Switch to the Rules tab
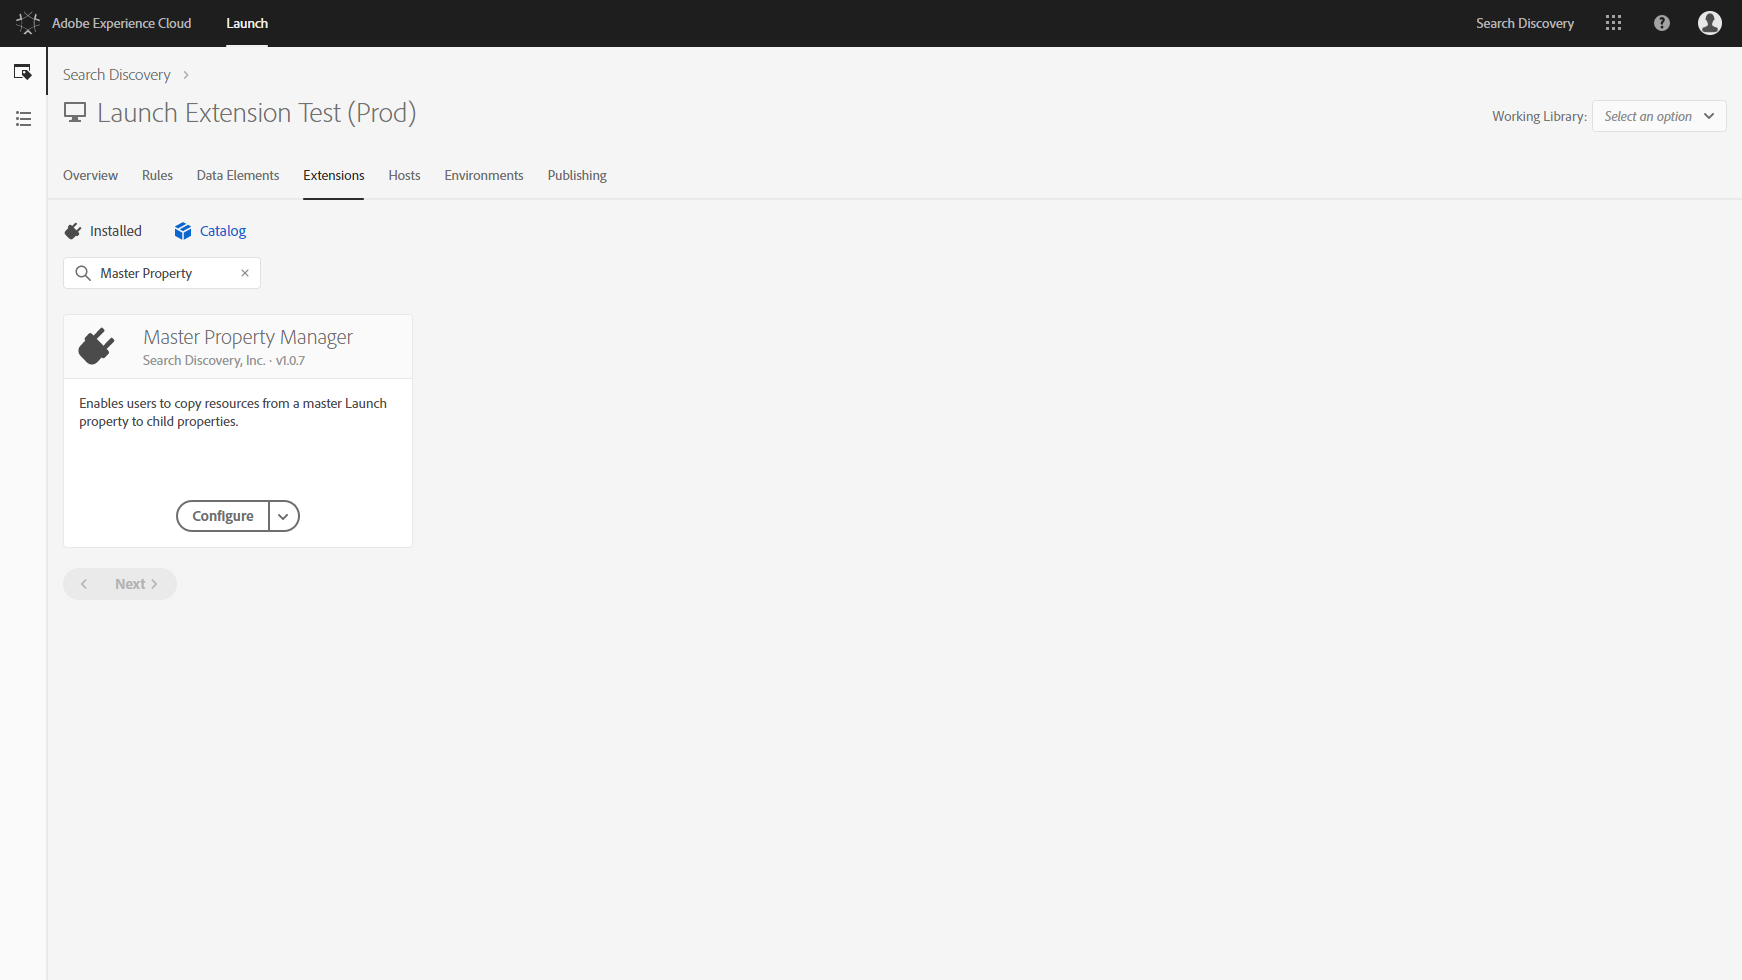This screenshot has width=1742, height=980. click(157, 175)
